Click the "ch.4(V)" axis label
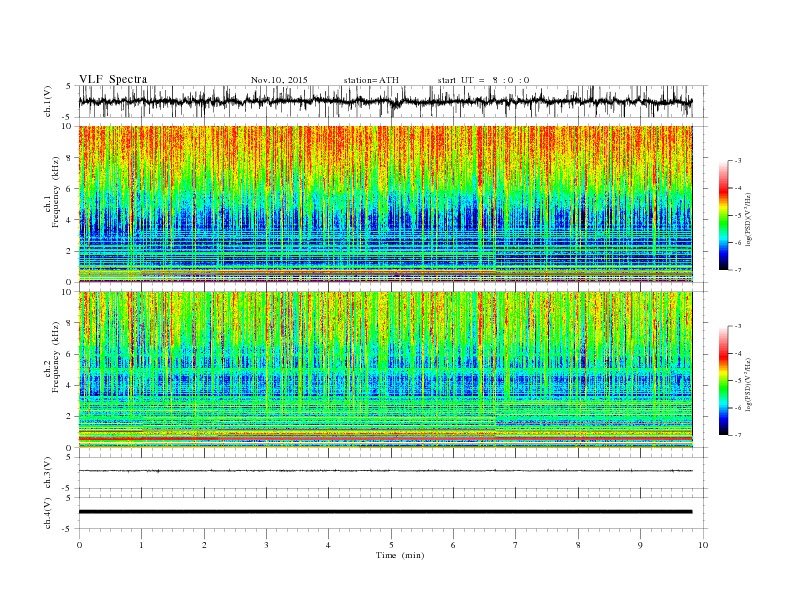Screen dimensions: 792x612 click(x=48, y=513)
